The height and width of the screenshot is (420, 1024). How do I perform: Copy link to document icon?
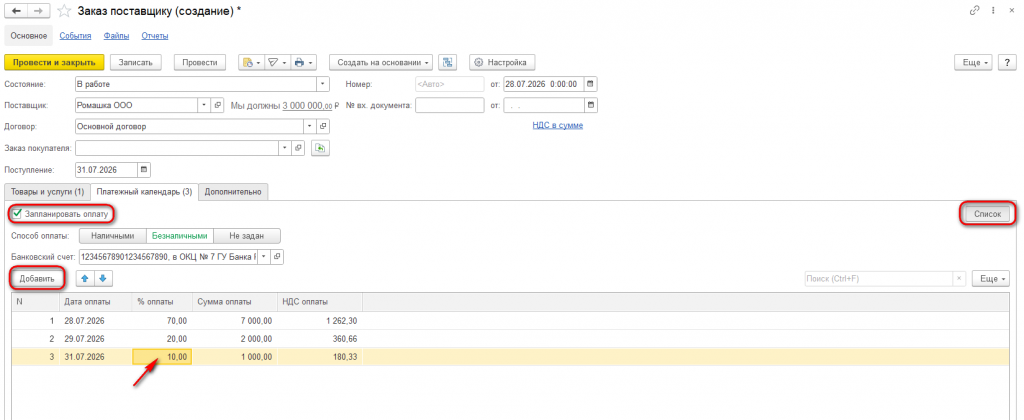(975, 11)
